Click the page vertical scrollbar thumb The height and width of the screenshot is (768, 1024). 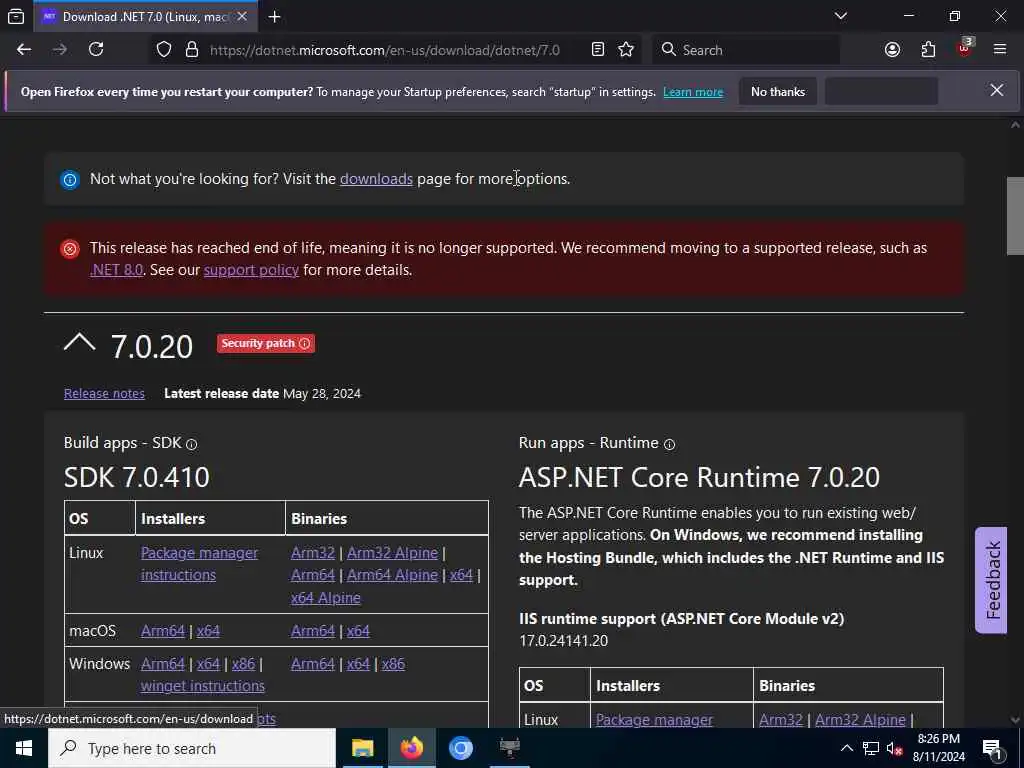(1015, 216)
